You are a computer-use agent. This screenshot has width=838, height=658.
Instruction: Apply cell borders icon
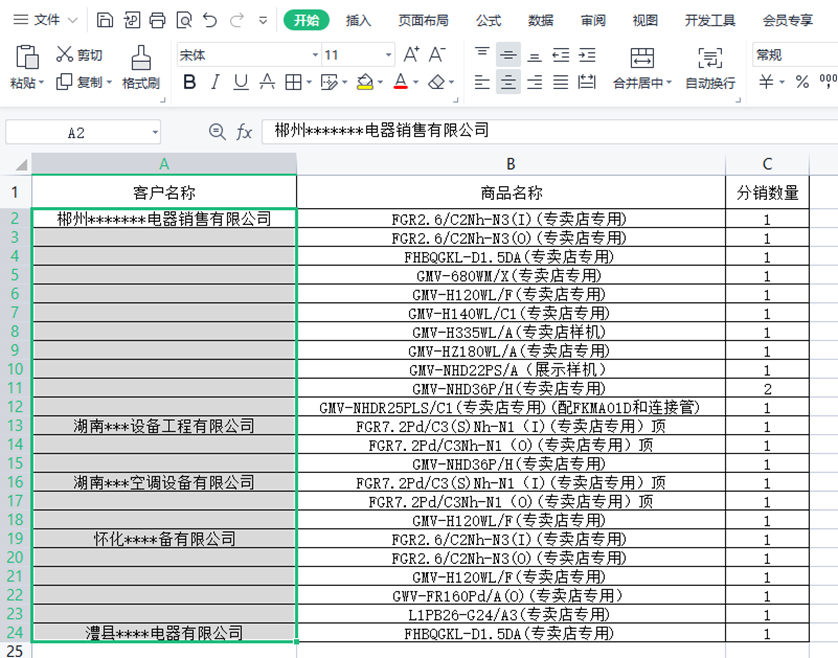(x=293, y=82)
